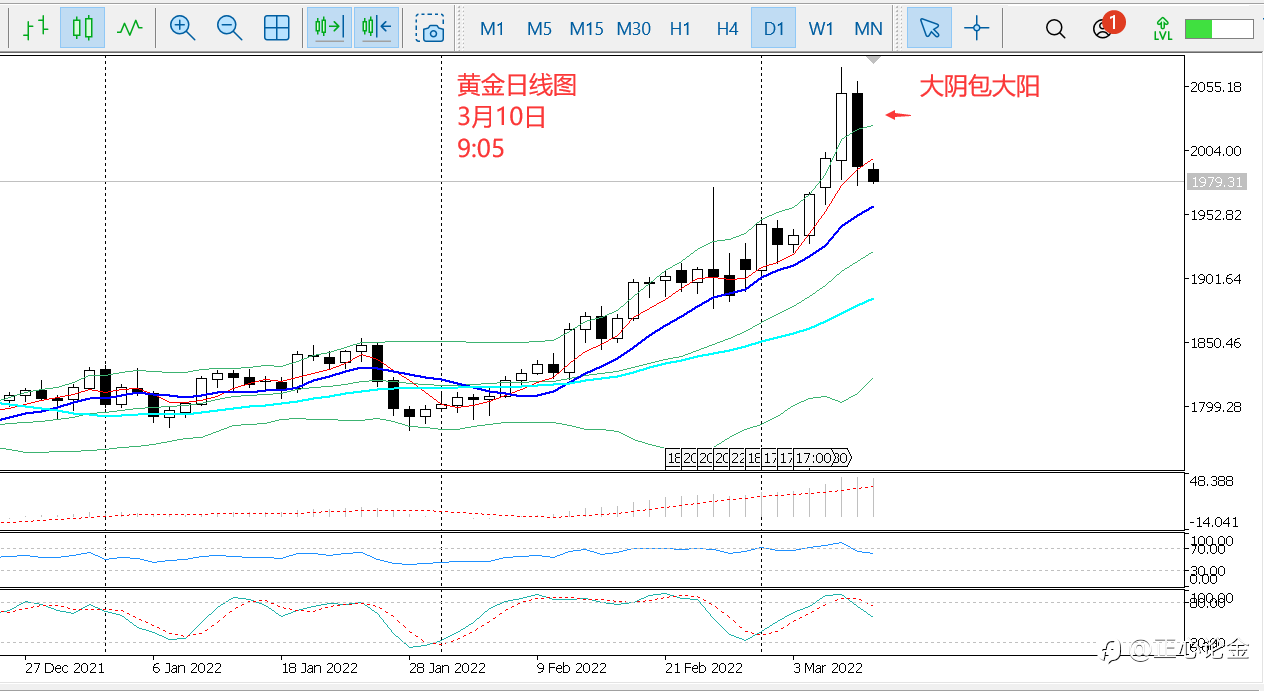Click the 6 Jan 2022 date label
1264x691 pixels.
(187, 667)
